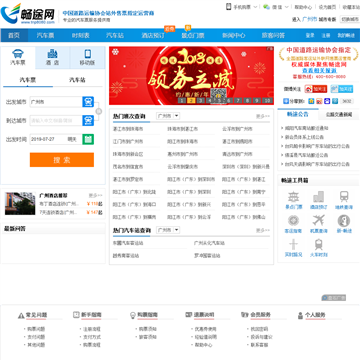Select banner slide indicator 10
This screenshot has width=360, height=360.
pyautogui.click(x=267, y=100)
